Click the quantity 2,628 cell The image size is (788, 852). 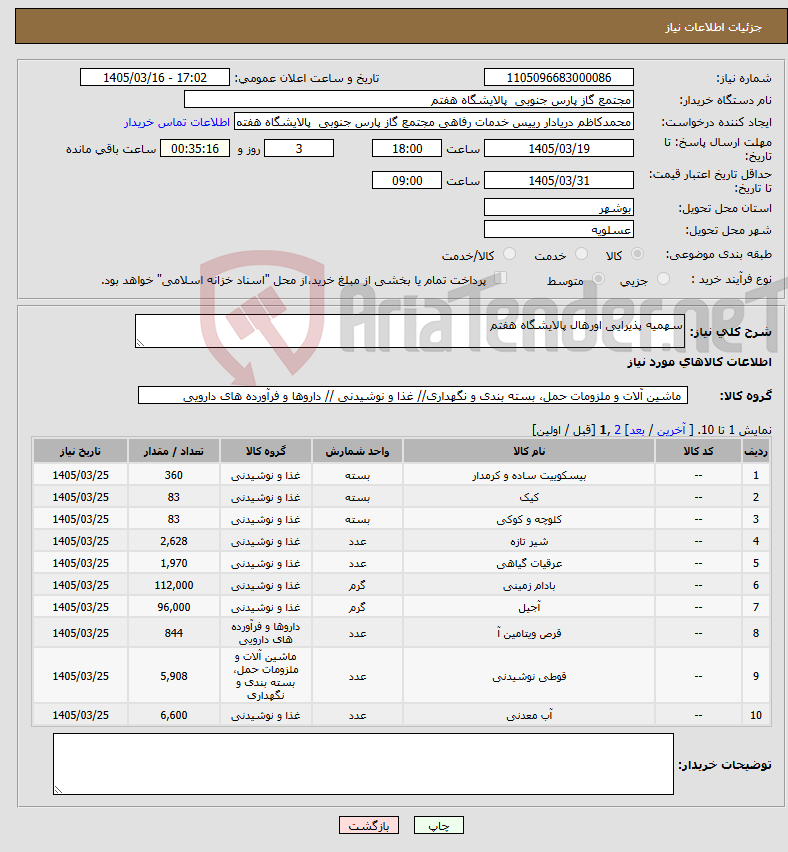[x=173, y=541]
